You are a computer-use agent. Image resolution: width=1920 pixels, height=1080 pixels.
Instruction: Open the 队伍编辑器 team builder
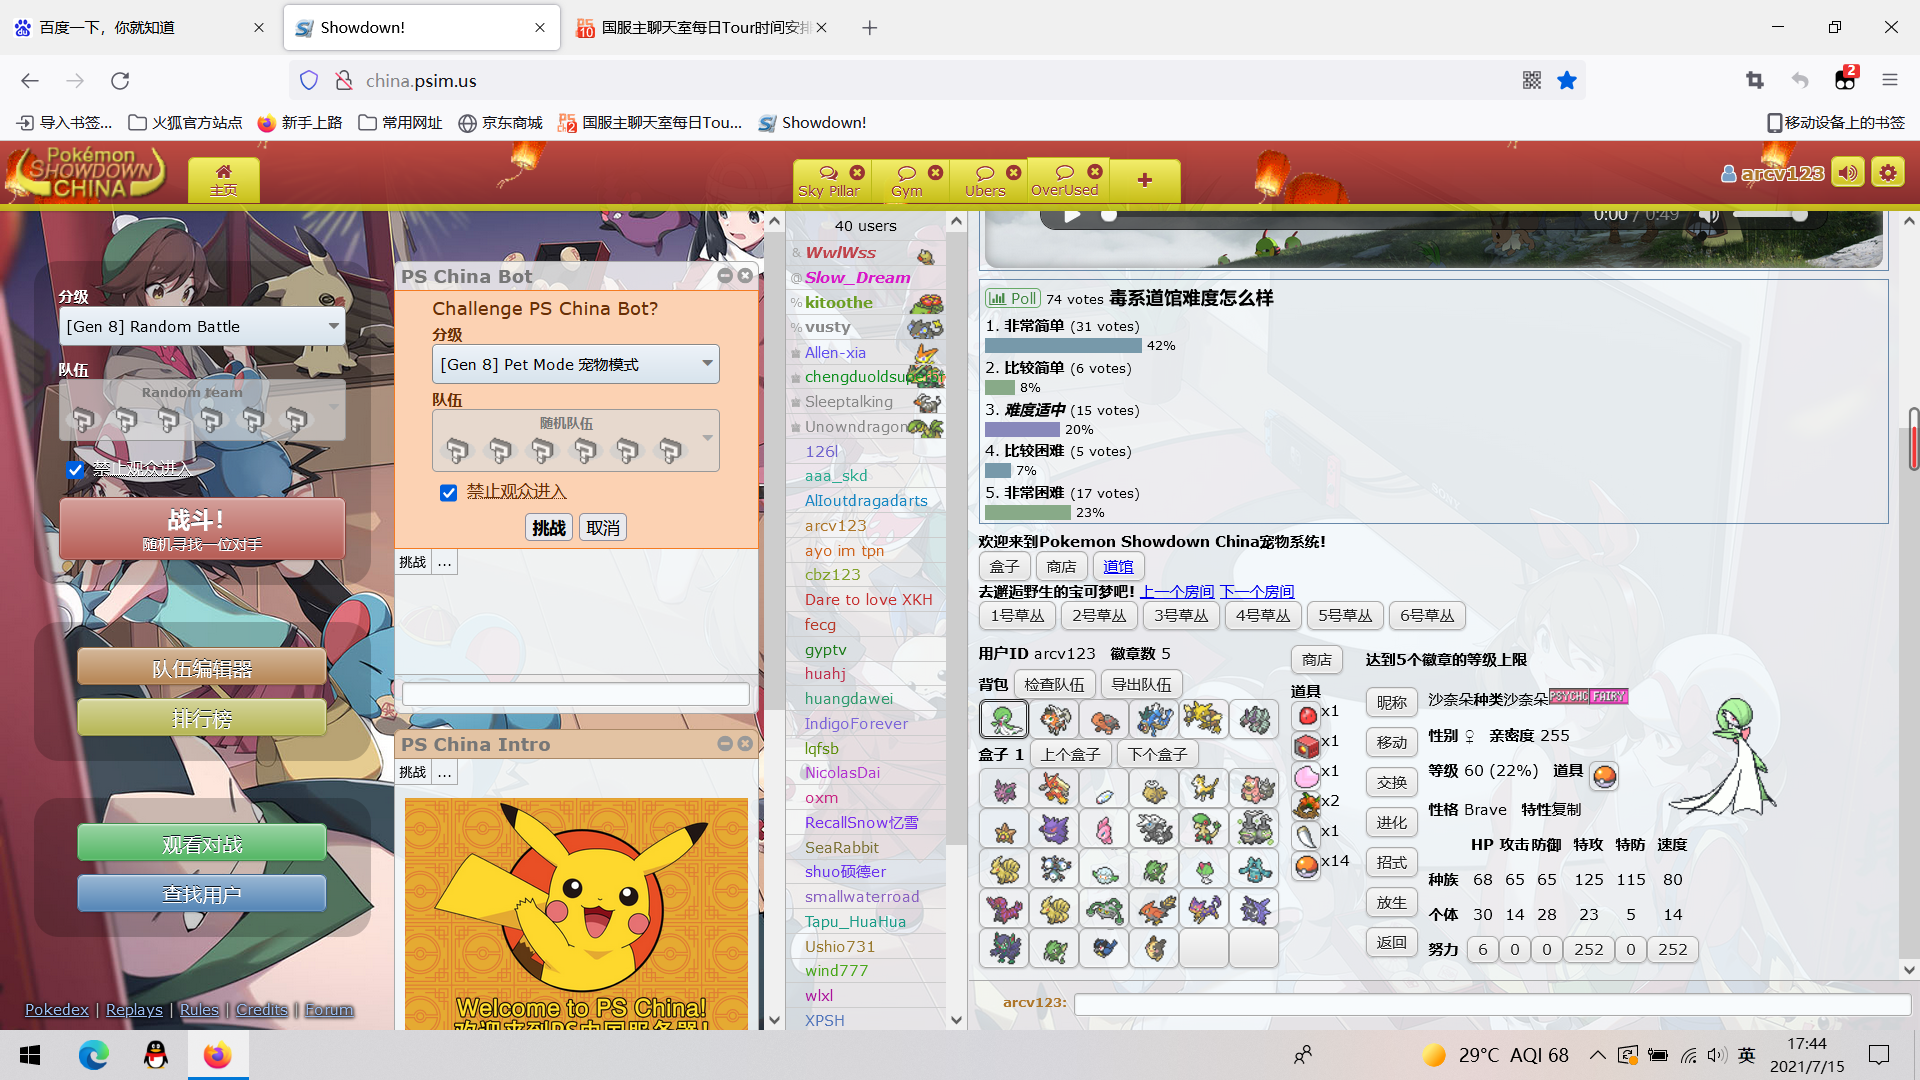(202, 668)
